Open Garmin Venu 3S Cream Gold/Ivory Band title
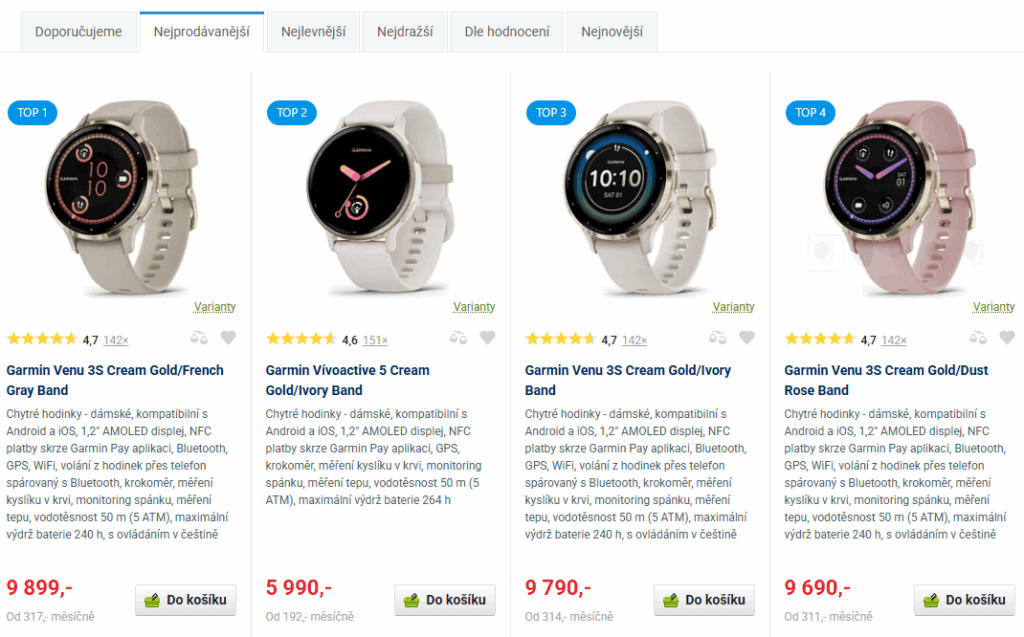Image resolution: width=1024 pixels, height=637 pixels. (x=628, y=380)
